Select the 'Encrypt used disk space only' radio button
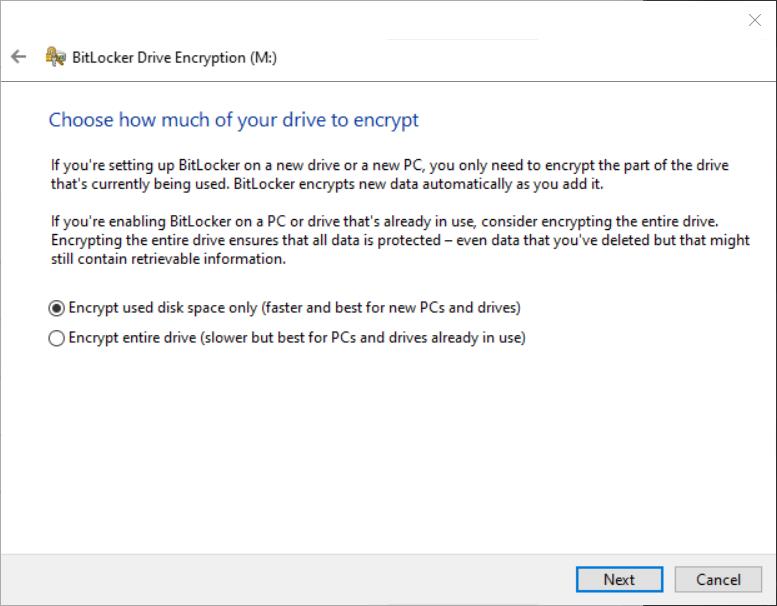Image resolution: width=777 pixels, height=606 pixels. pyautogui.click(x=57, y=308)
